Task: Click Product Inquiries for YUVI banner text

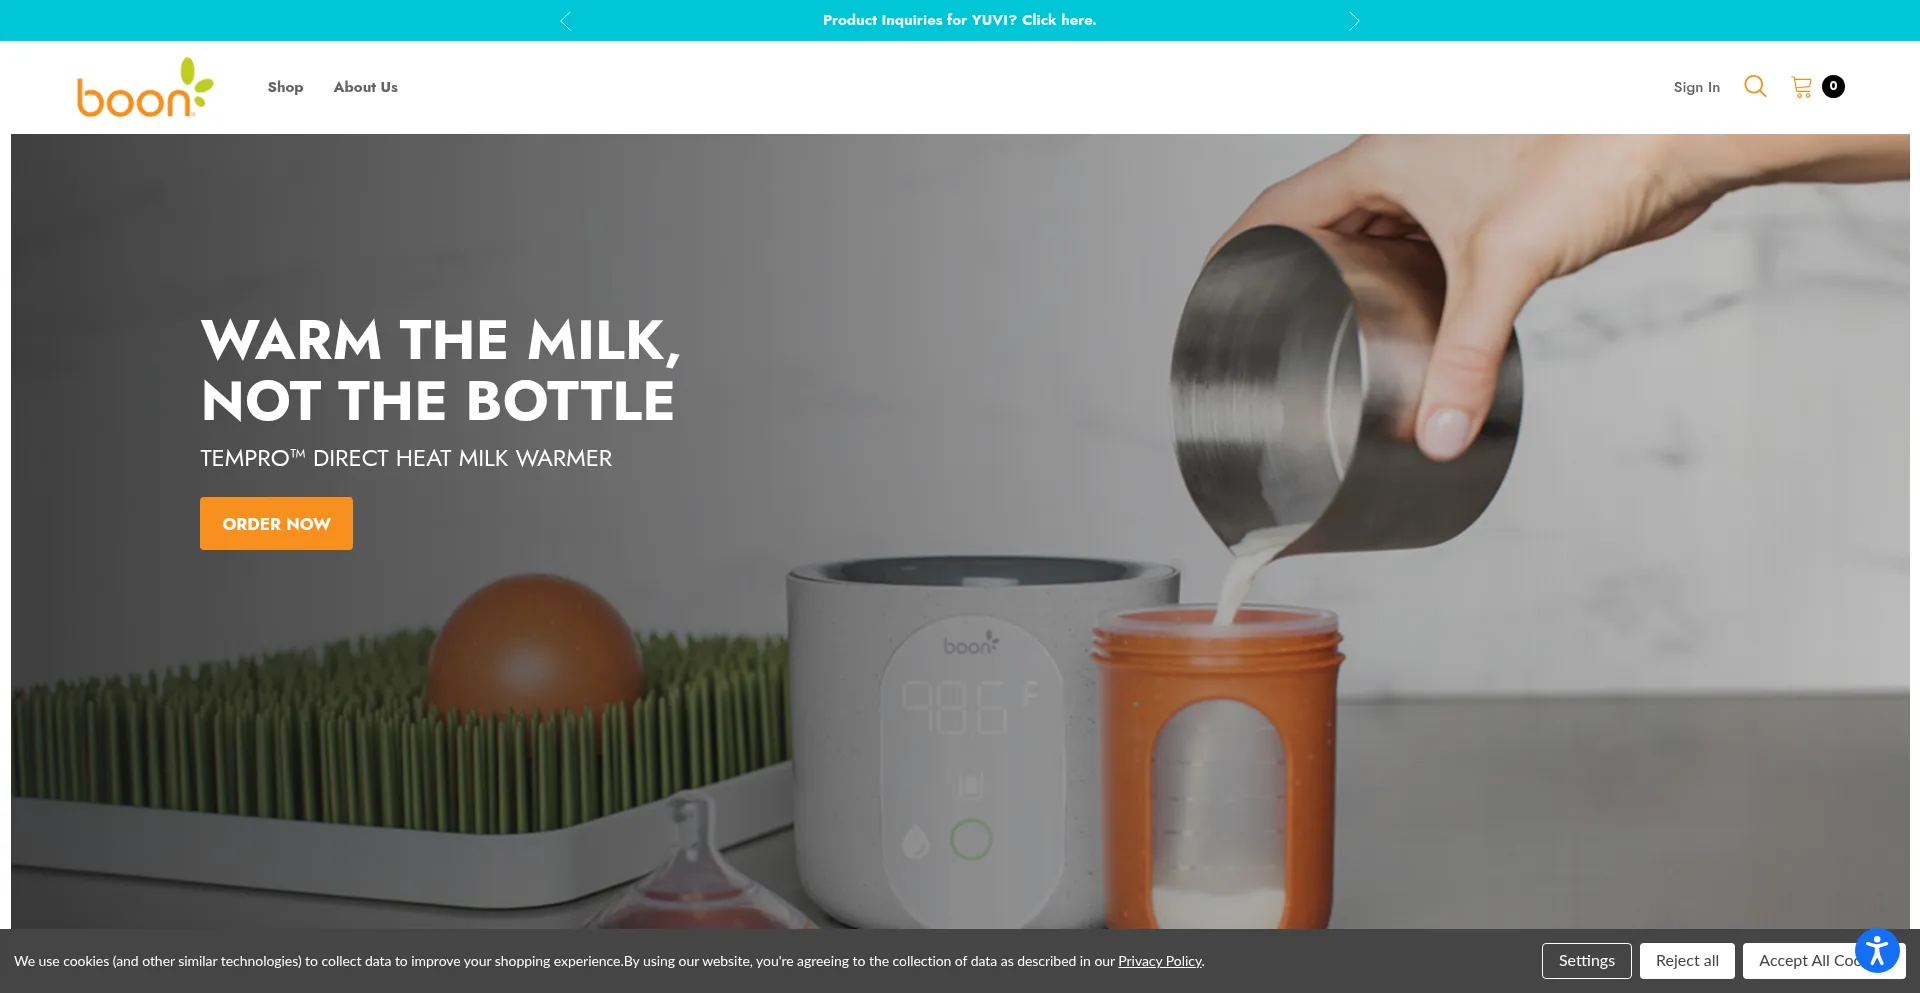Action: (x=960, y=20)
